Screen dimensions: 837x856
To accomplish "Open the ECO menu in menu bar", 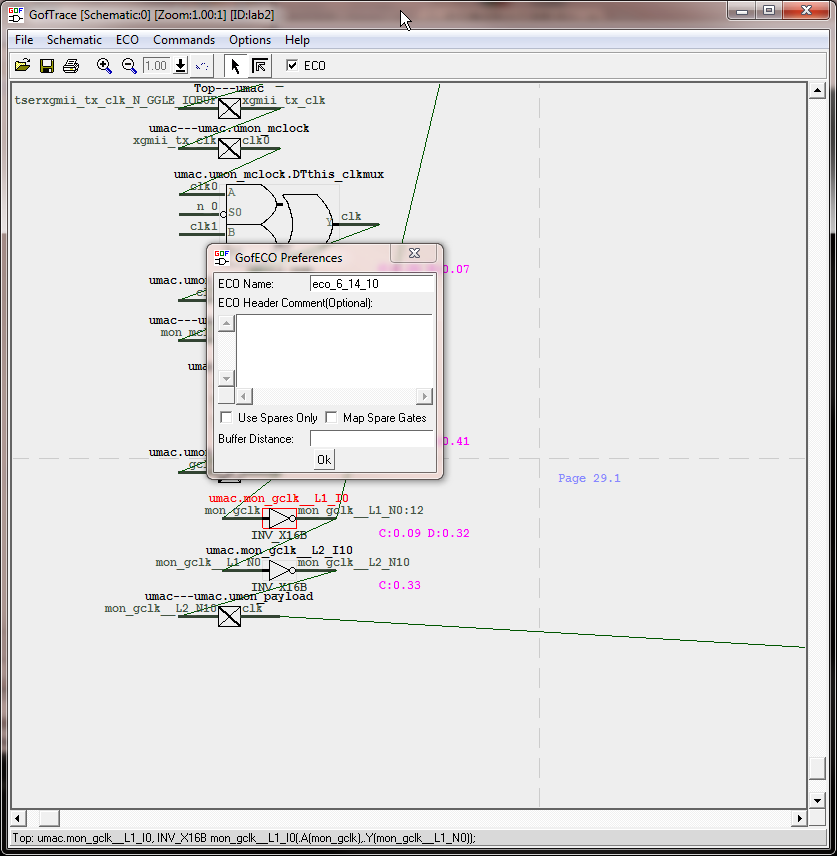I will coord(127,40).
